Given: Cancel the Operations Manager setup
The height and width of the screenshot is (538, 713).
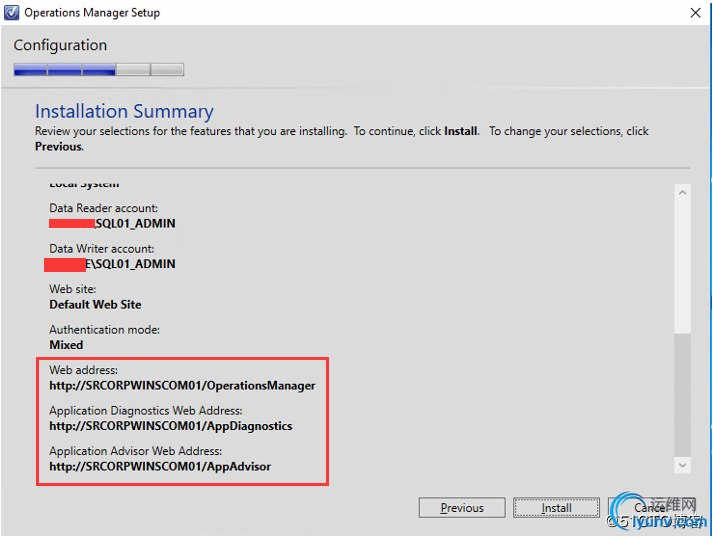Looking at the screenshot, I should 650,507.
